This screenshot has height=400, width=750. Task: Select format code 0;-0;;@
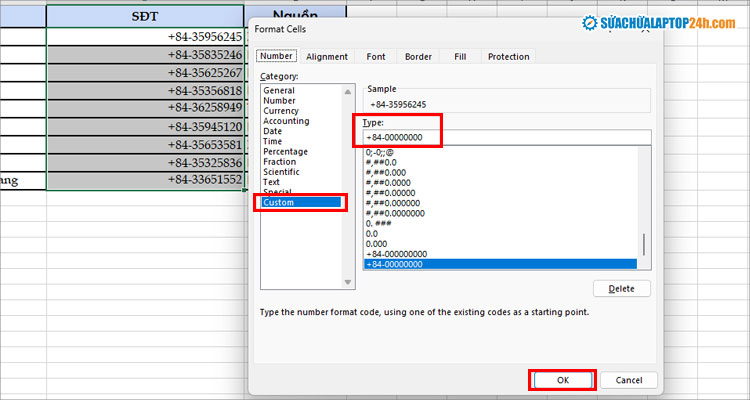pos(380,152)
